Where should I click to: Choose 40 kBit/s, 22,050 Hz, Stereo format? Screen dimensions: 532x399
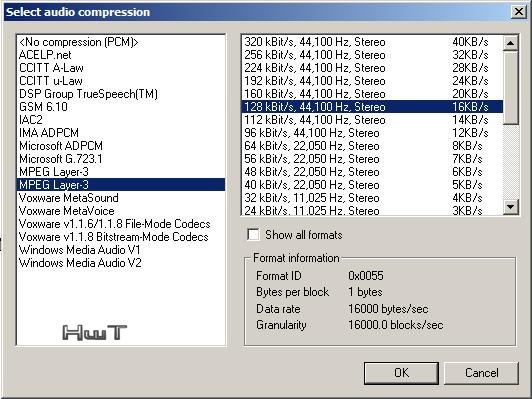[372, 185]
